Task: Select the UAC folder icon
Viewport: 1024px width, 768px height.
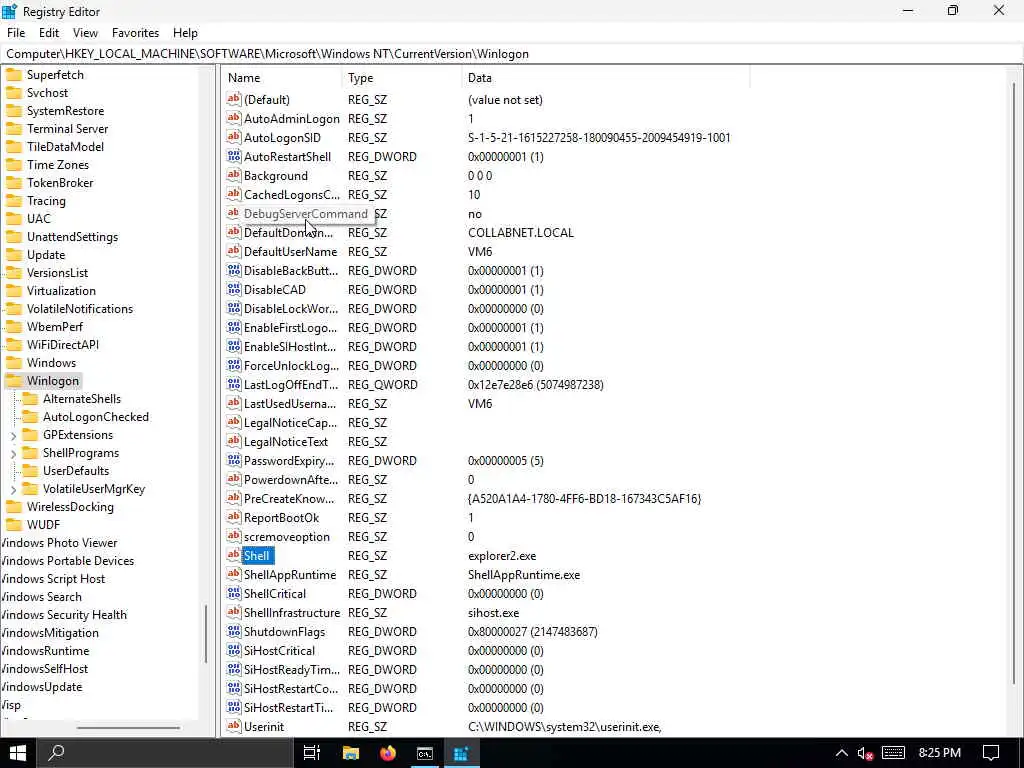Action: (x=14, y=219)
